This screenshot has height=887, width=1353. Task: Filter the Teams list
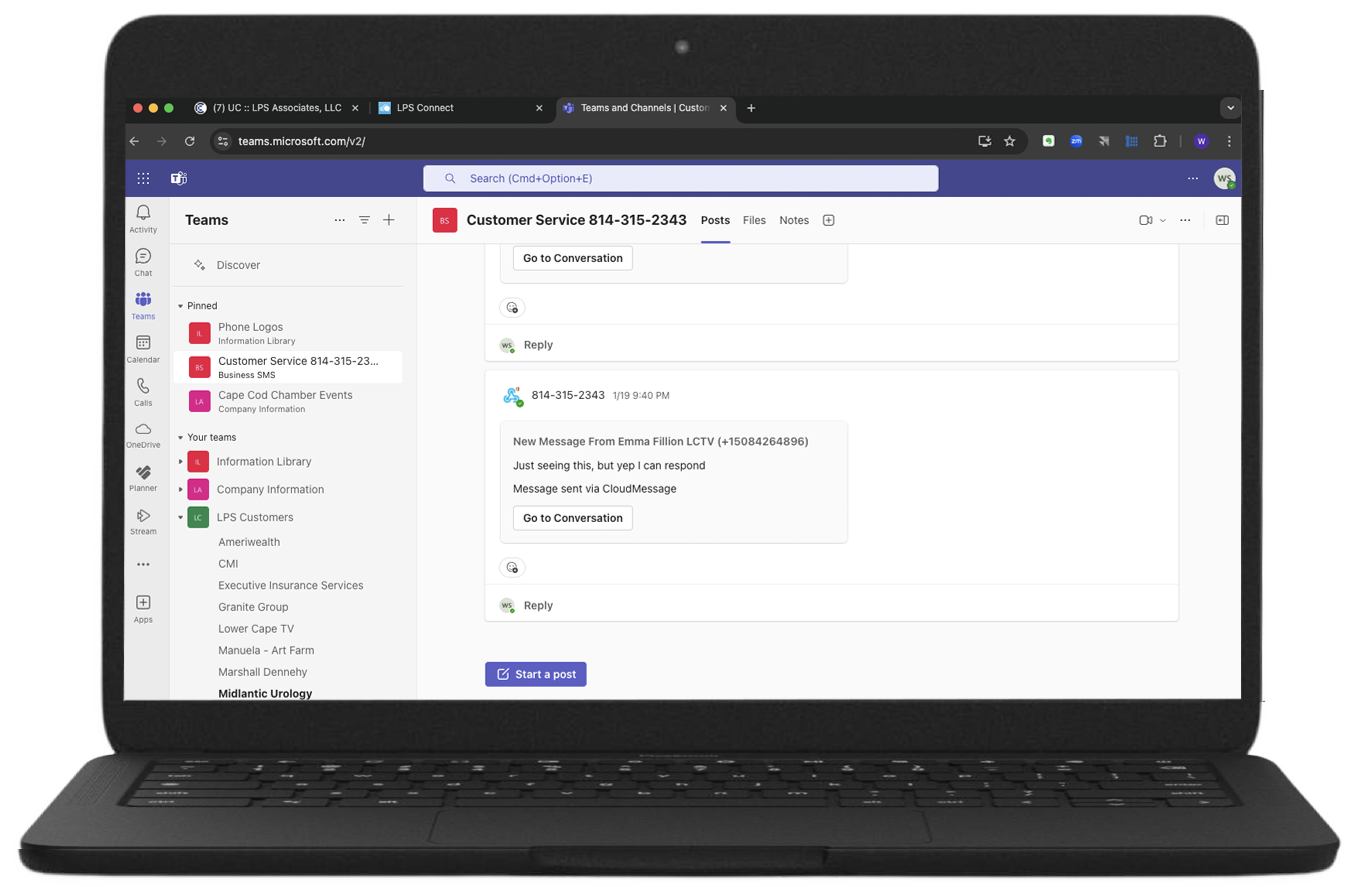pyautogui.click(x=365, y=220)
